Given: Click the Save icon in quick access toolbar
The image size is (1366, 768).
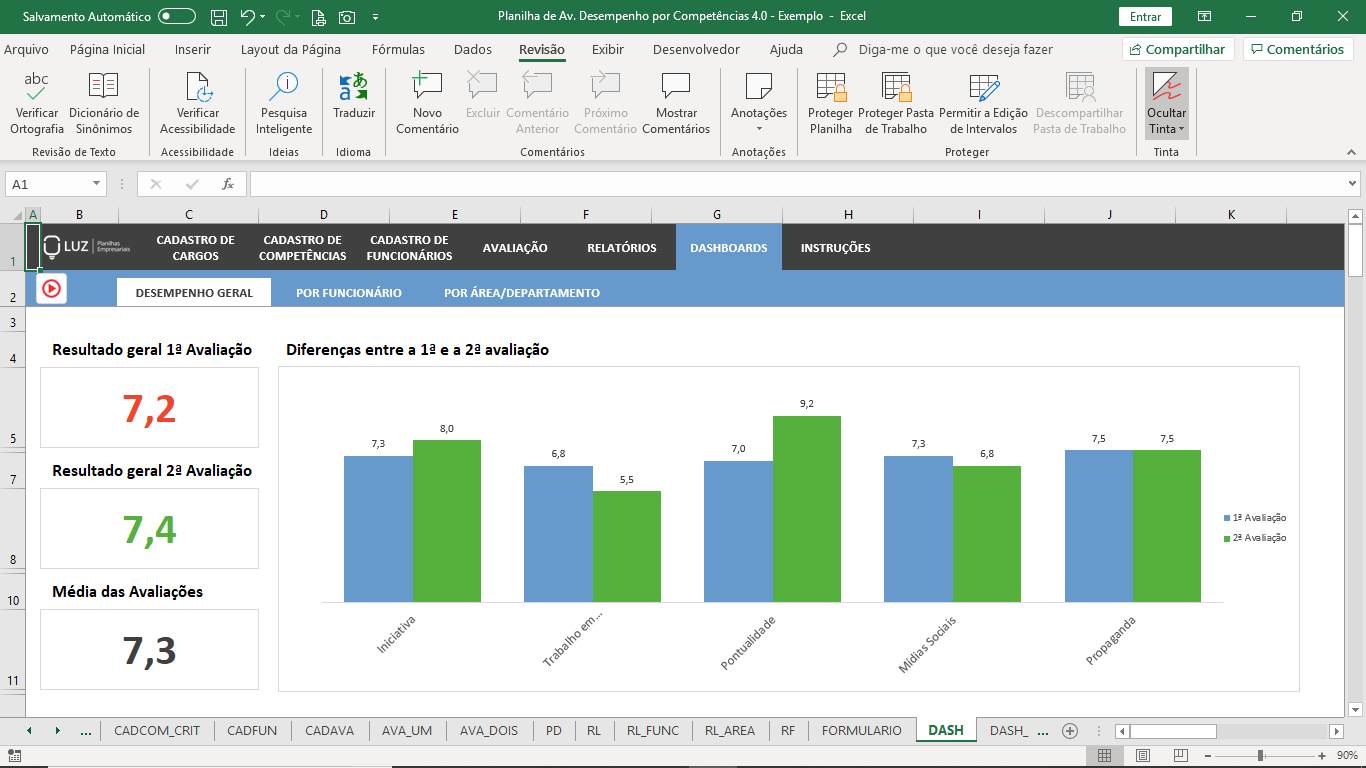Looking at the screenshot, I should [x=219, y=17].
